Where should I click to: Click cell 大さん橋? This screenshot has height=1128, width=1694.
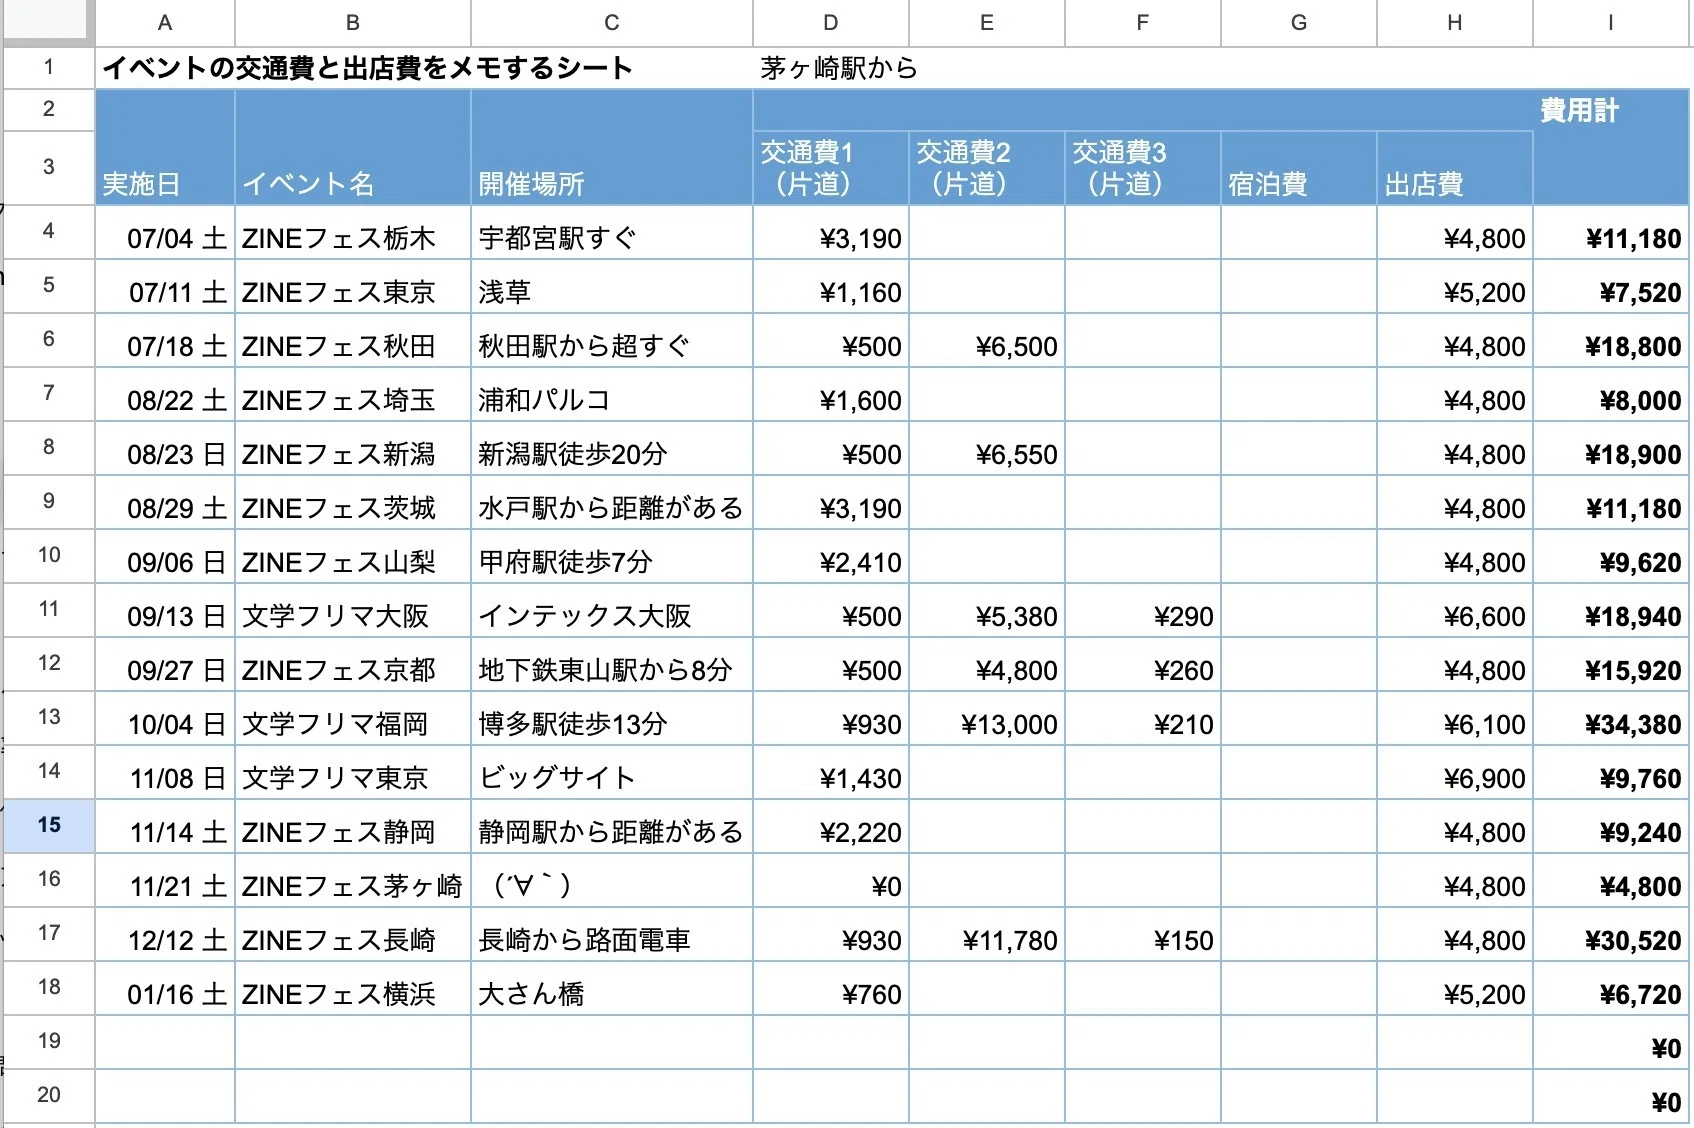tap(612, 989)
